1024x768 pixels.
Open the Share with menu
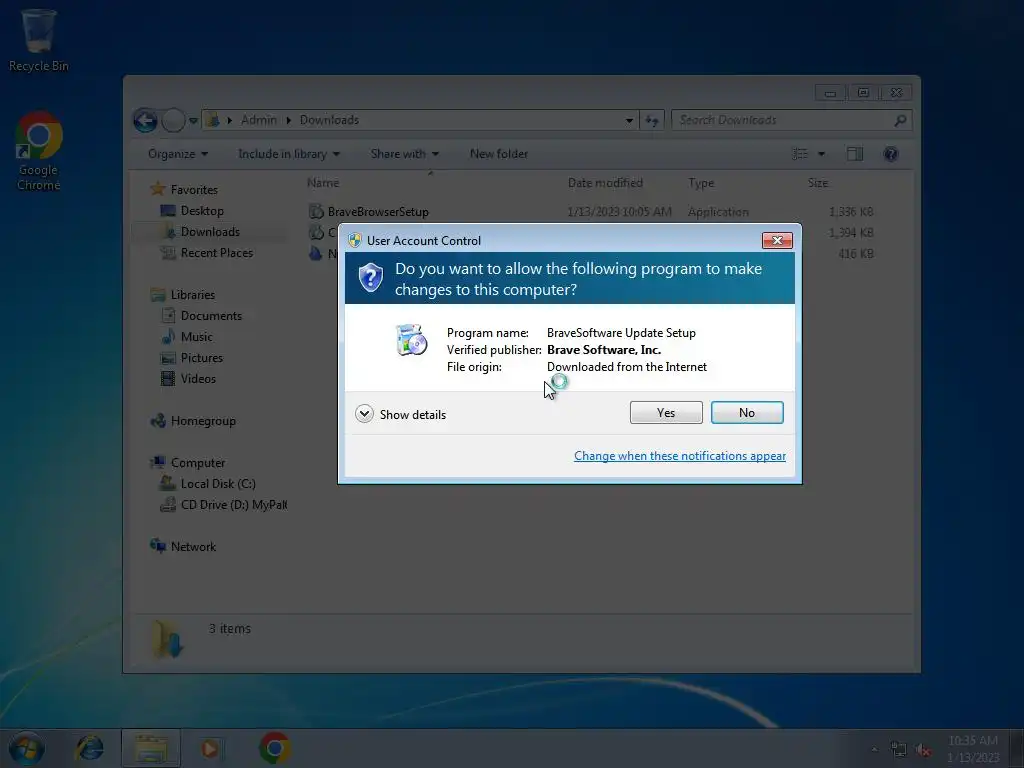pos(404,154)
